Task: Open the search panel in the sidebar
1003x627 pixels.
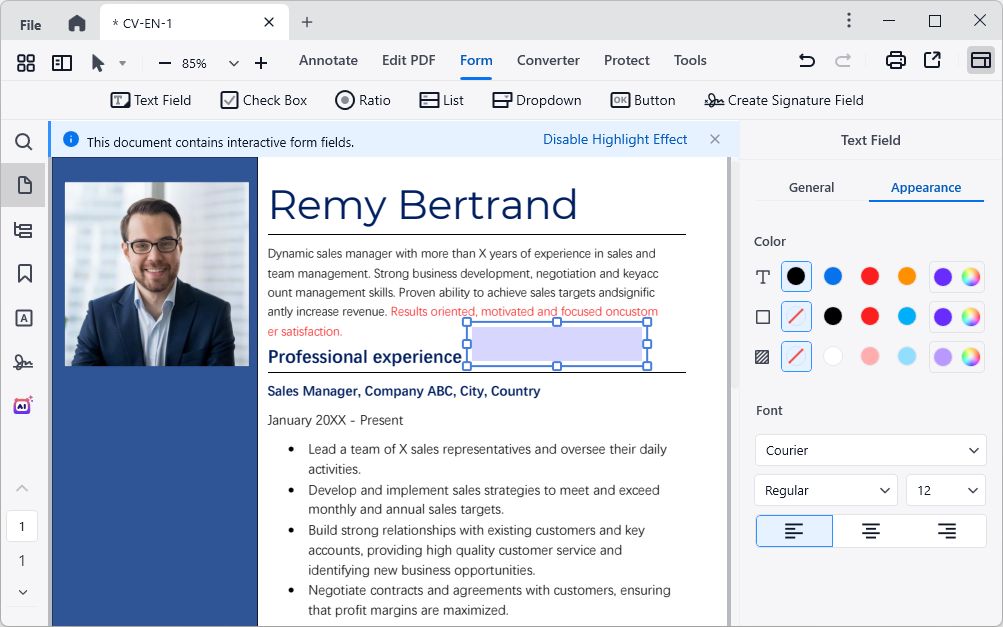Action: 24,142
